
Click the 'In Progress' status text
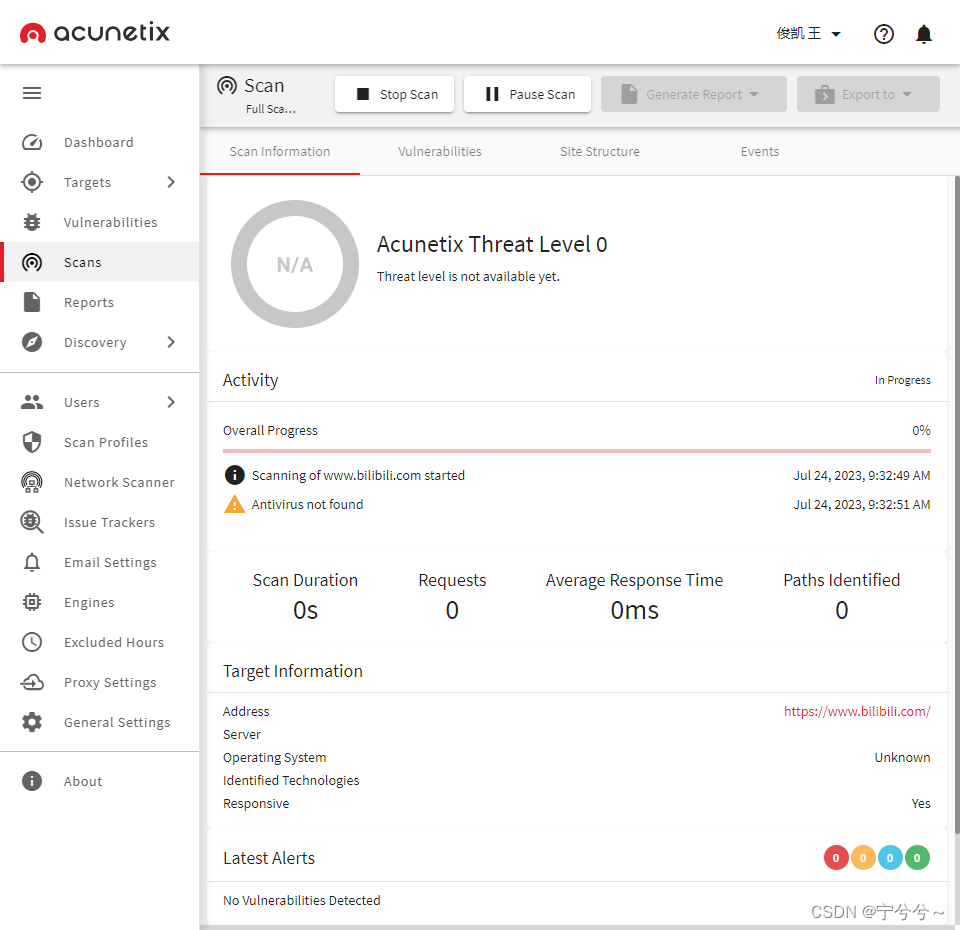tap(902, 380)
